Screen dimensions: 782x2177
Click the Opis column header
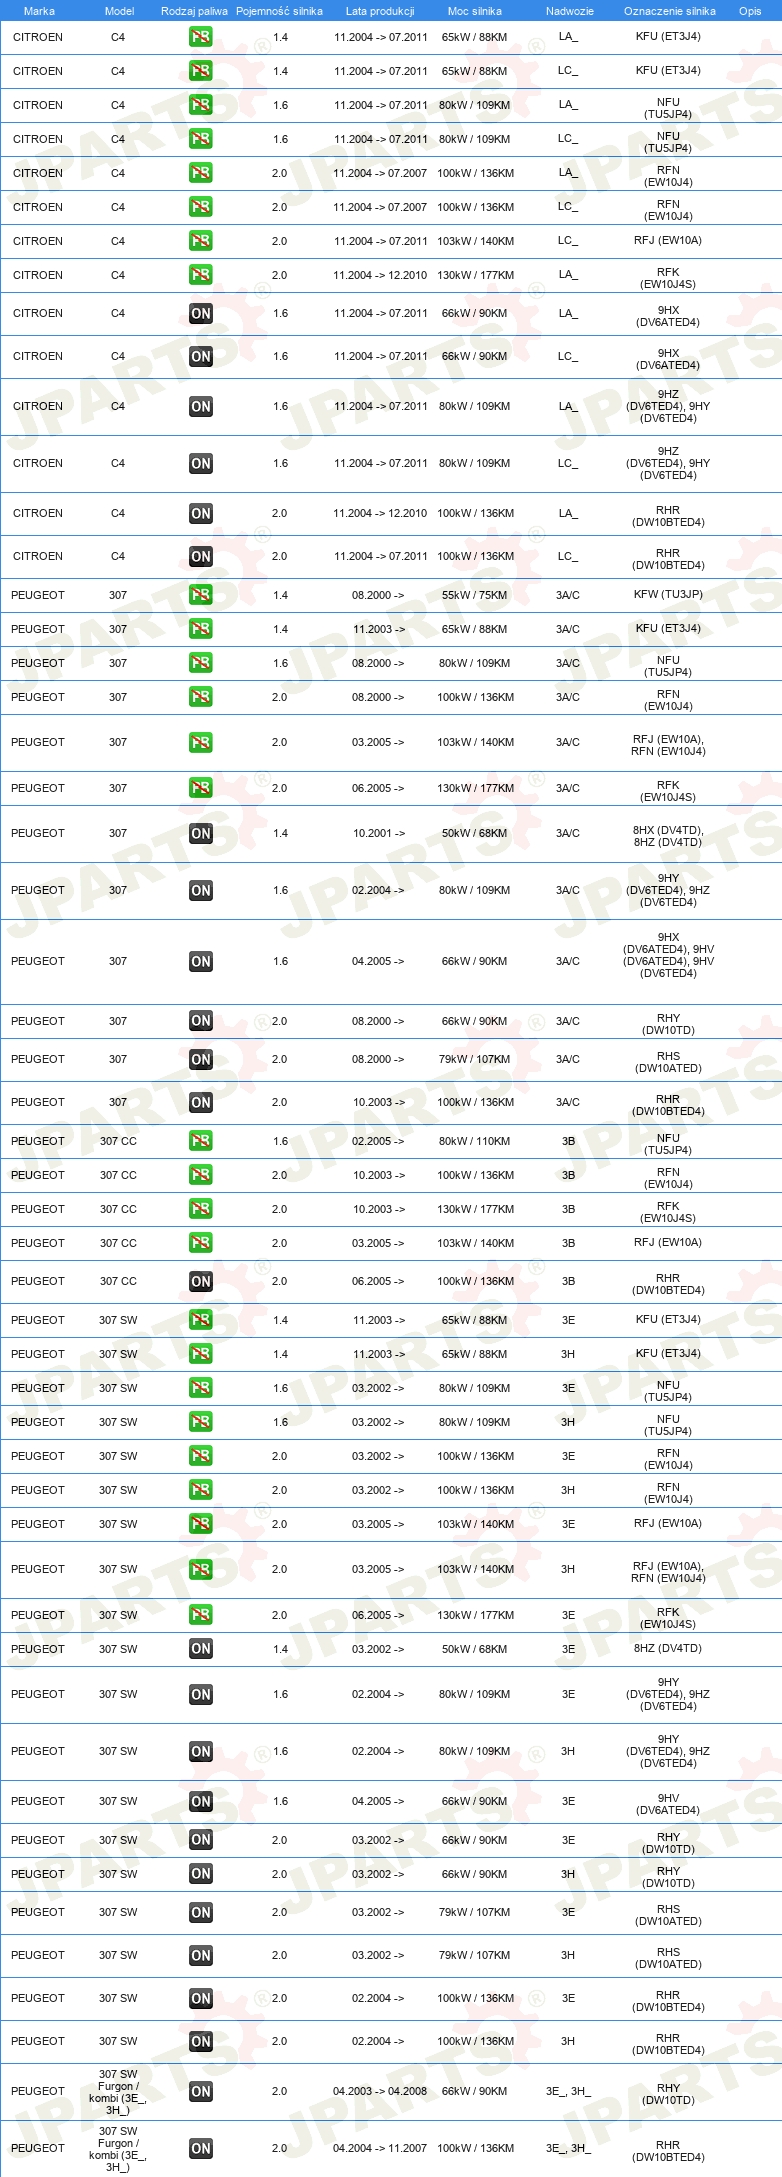(x=750, y=11)
